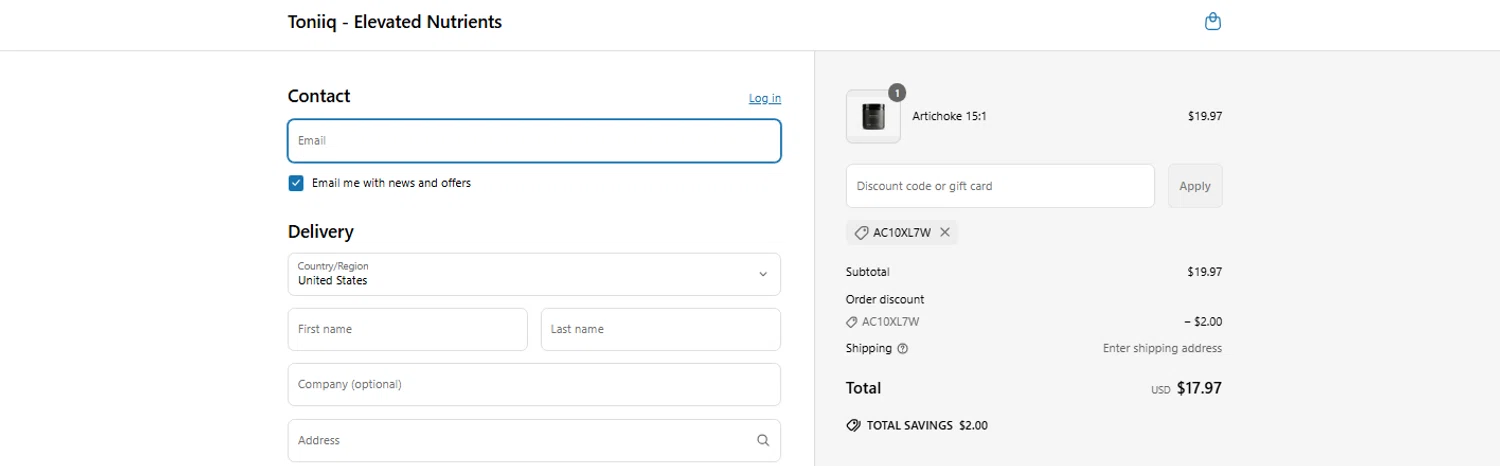Click the Address input field
This screenshot has height=466, width=1500.
point(534,440)
